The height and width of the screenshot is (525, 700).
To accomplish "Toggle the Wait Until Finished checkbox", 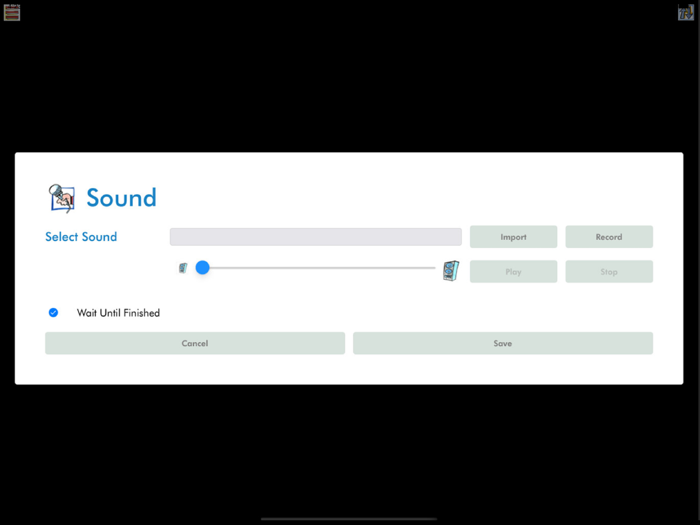I will click(53, 312).
